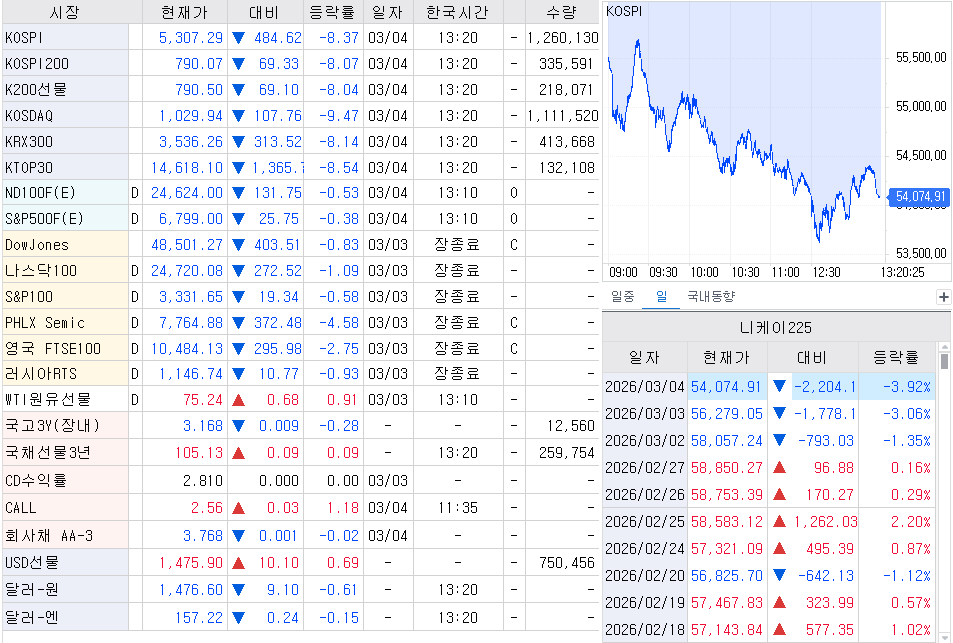Select the 2026/03/03 row in Nikkei table
The height and width of the screenshot is (643, 953).
pos(644,413)
